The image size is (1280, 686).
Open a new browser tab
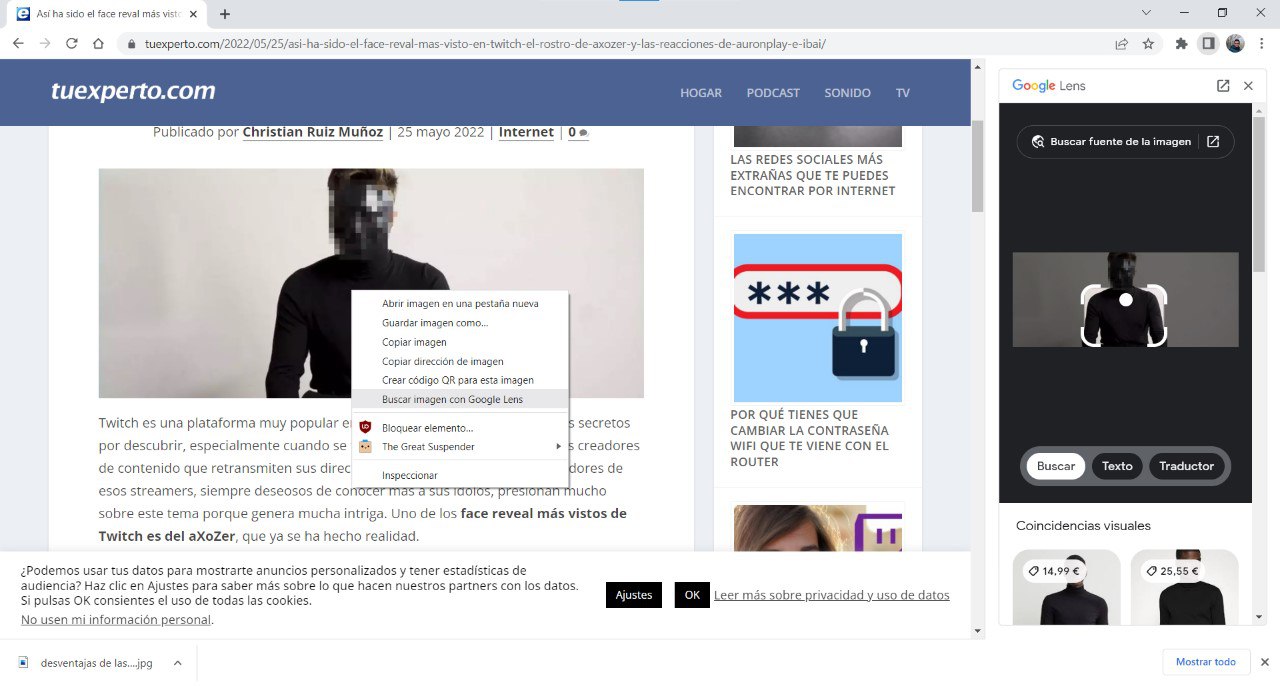click(x=225, y=14)
